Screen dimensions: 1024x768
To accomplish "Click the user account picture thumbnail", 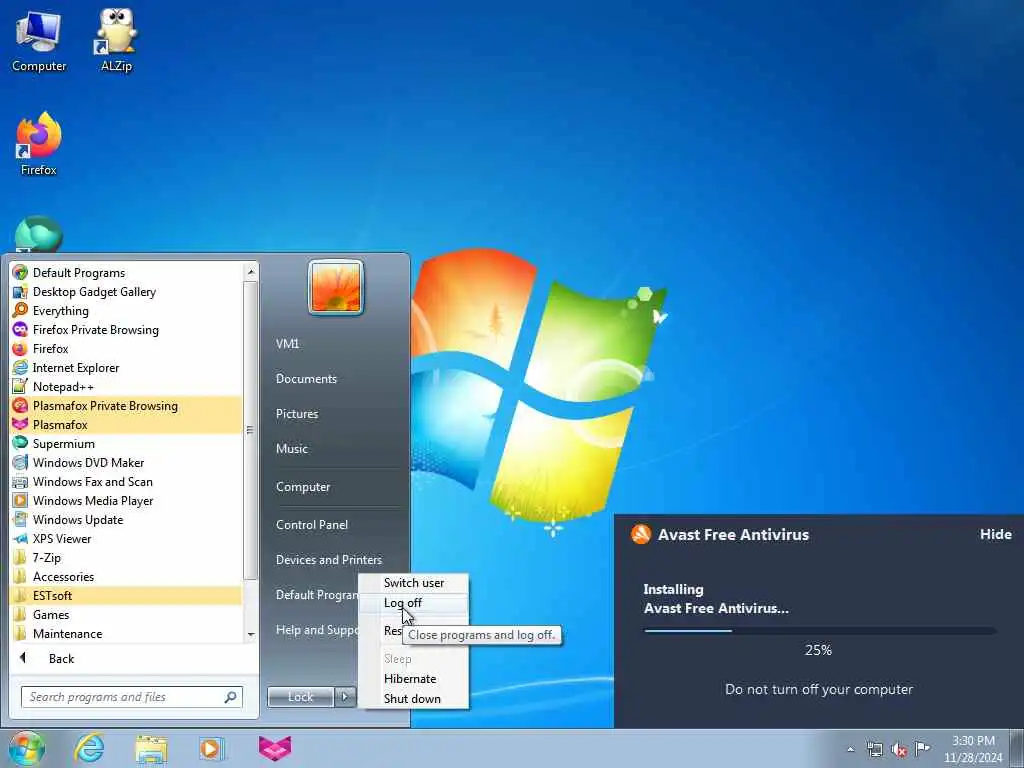I will click(x=336, y=287).
